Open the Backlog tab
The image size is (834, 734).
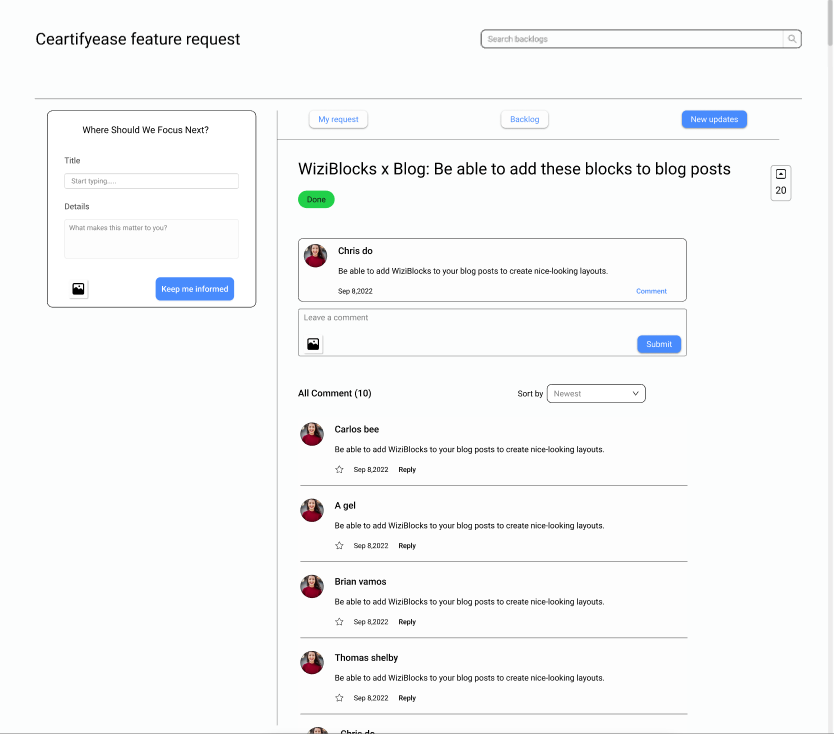(524, 120)
